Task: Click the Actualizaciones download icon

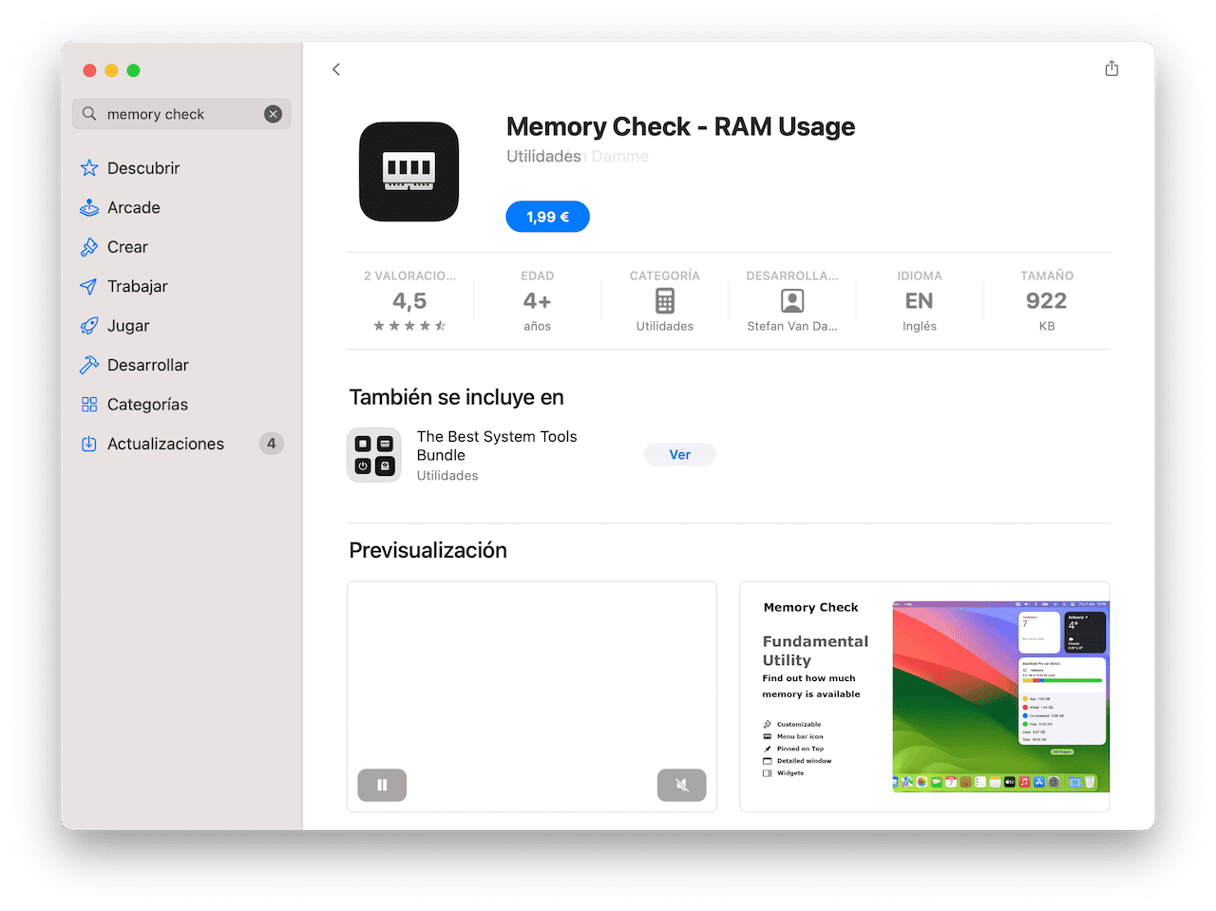Action: (89, 444)
